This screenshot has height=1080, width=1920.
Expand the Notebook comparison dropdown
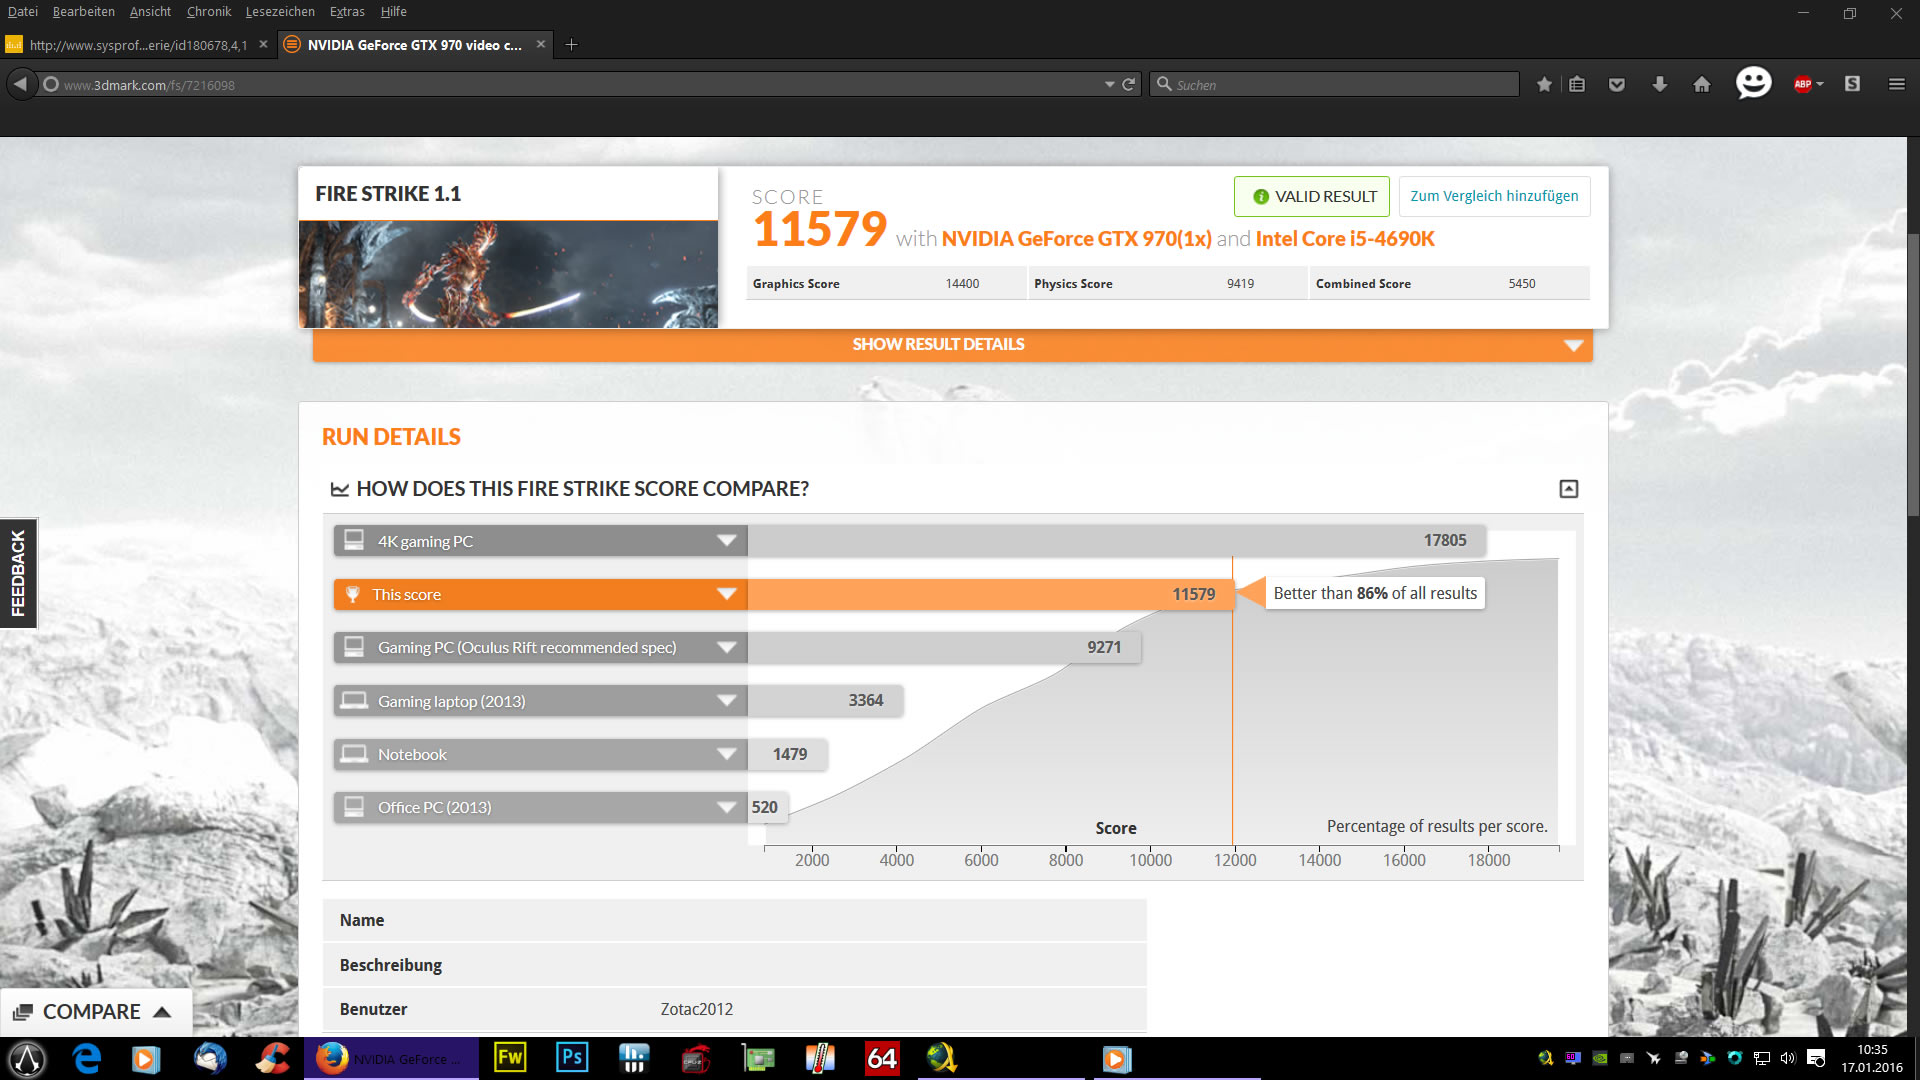[x=727, y=754]
